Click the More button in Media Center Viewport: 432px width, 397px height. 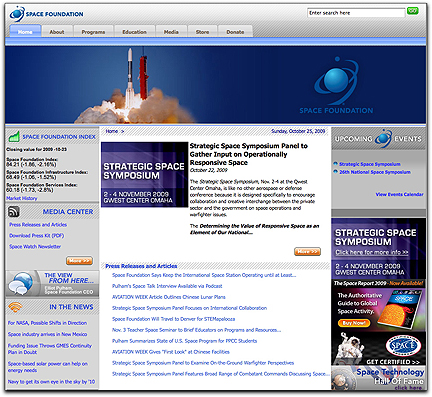(x=79, y=260)
